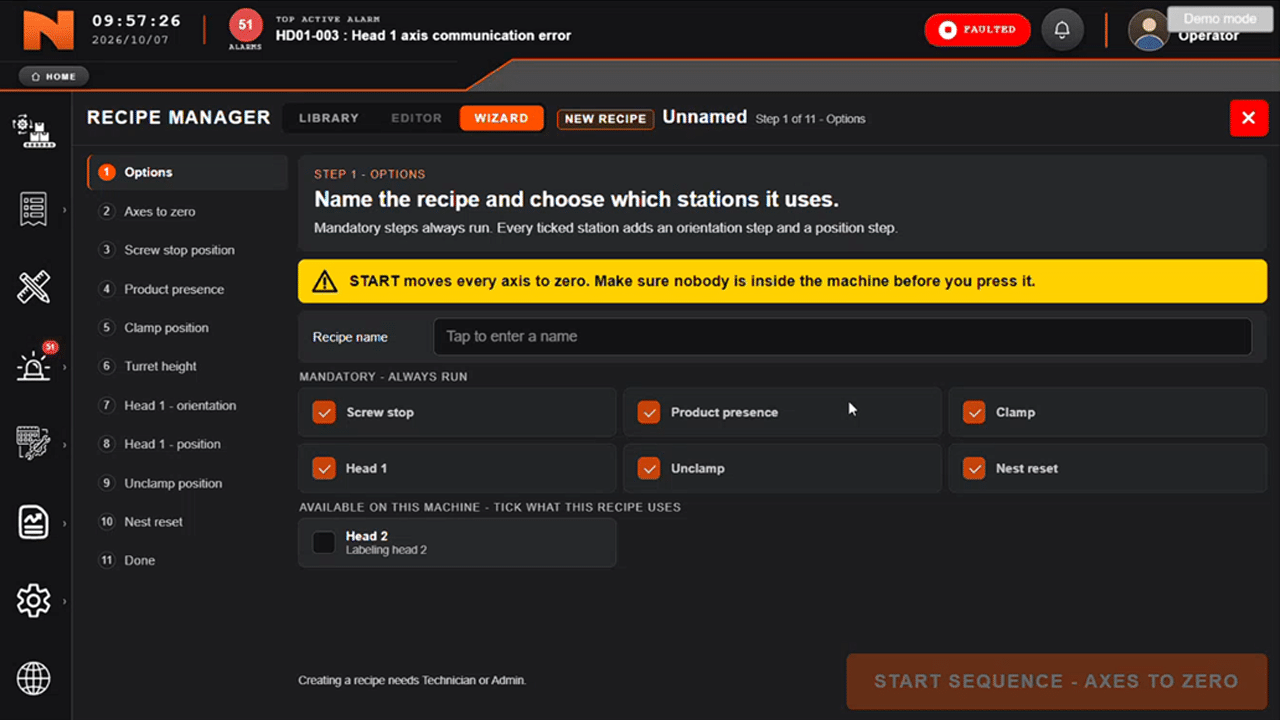Click the notification bell icon
Image resolution: width=1280 pixels, height=720 pixels.
[1062, 30]
